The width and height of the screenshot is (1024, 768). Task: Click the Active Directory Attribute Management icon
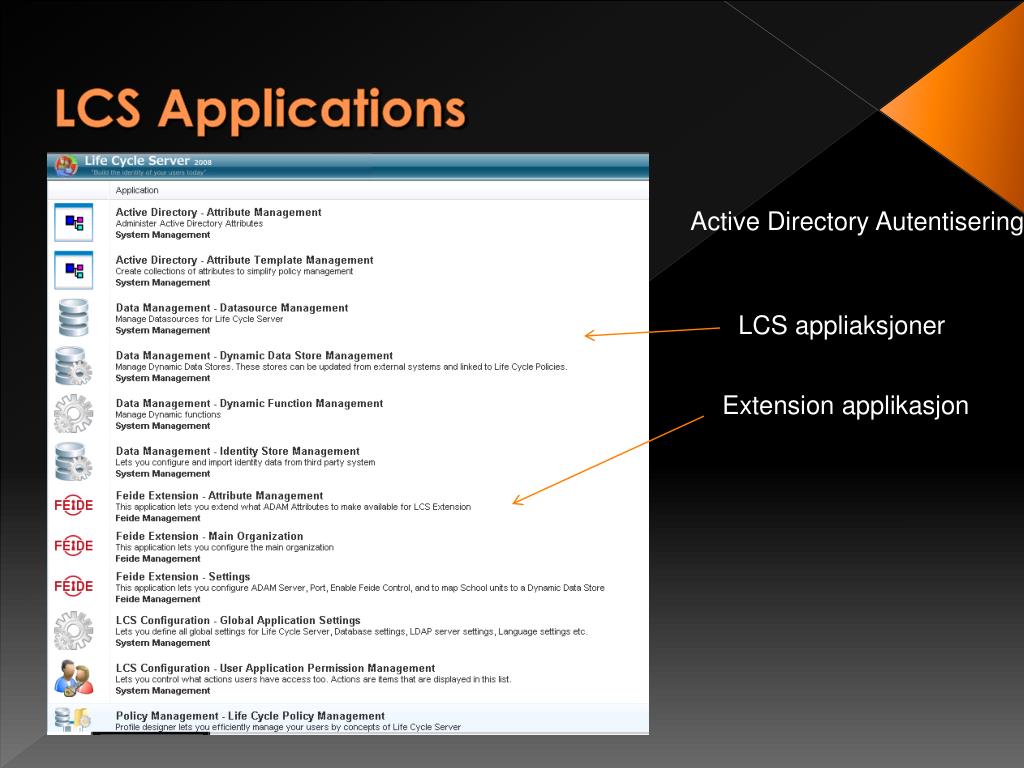pos(74,223)
